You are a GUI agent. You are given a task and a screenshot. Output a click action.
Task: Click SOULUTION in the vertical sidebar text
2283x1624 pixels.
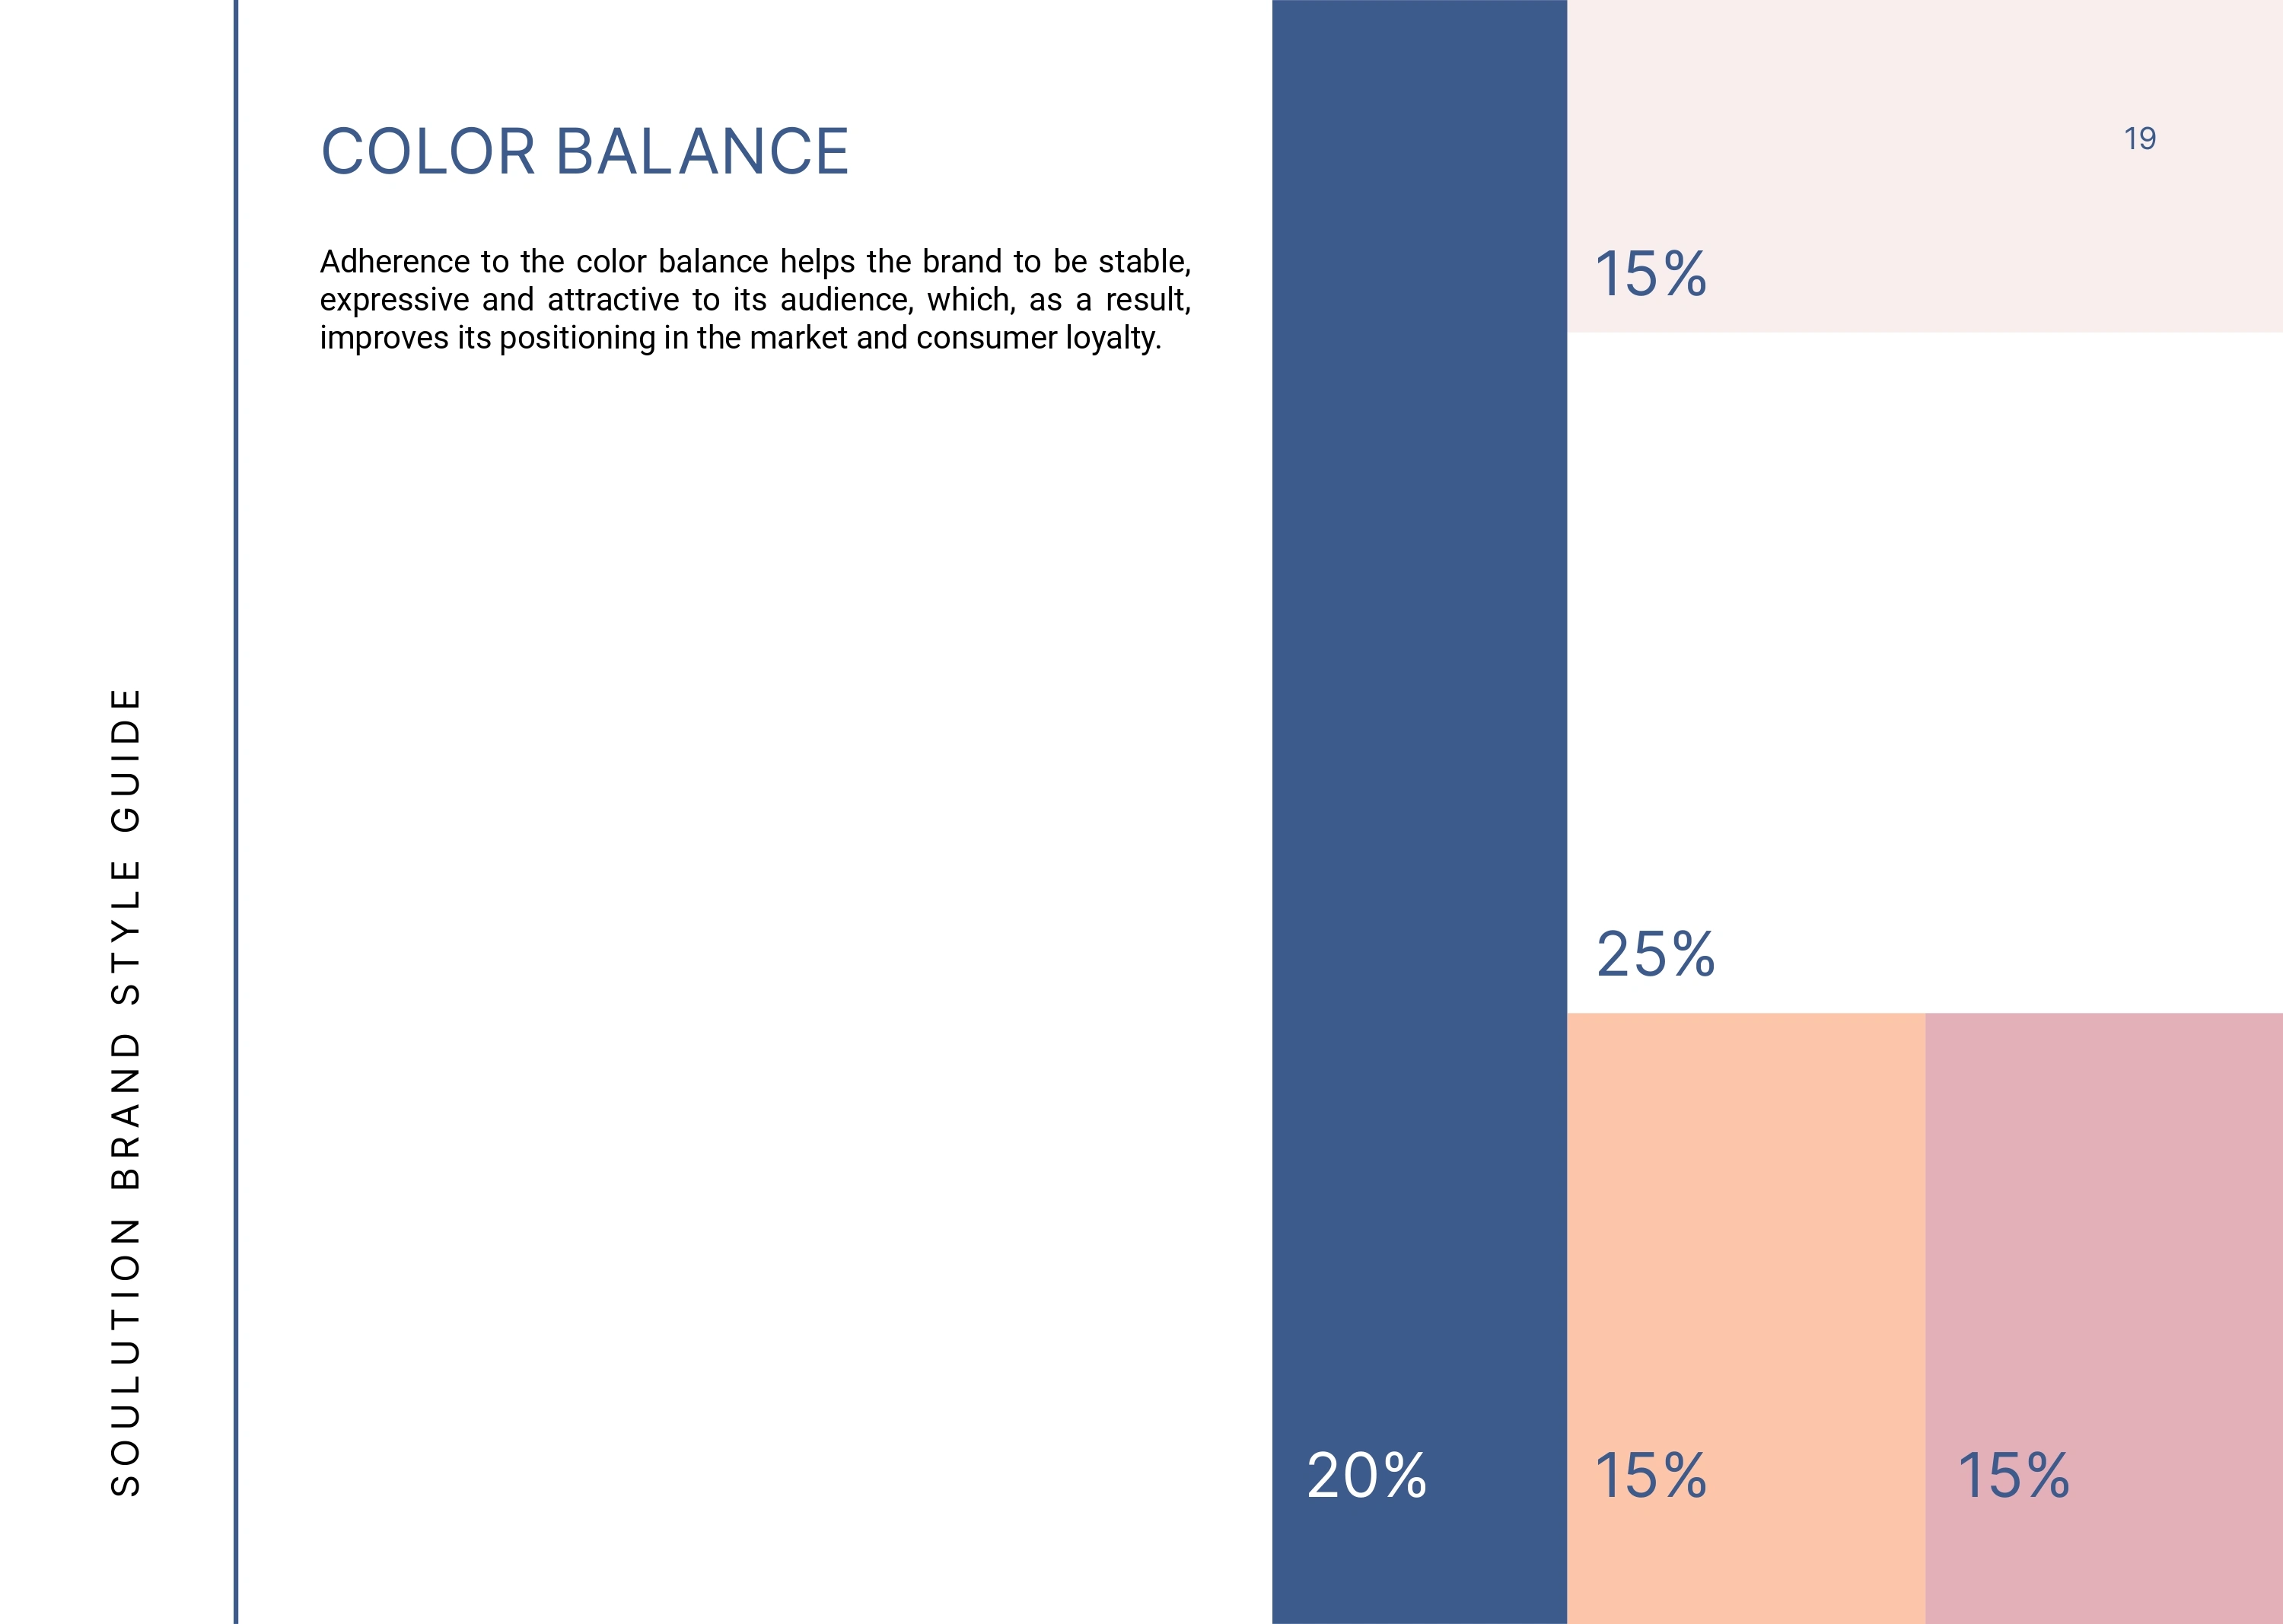point(126,1356)
